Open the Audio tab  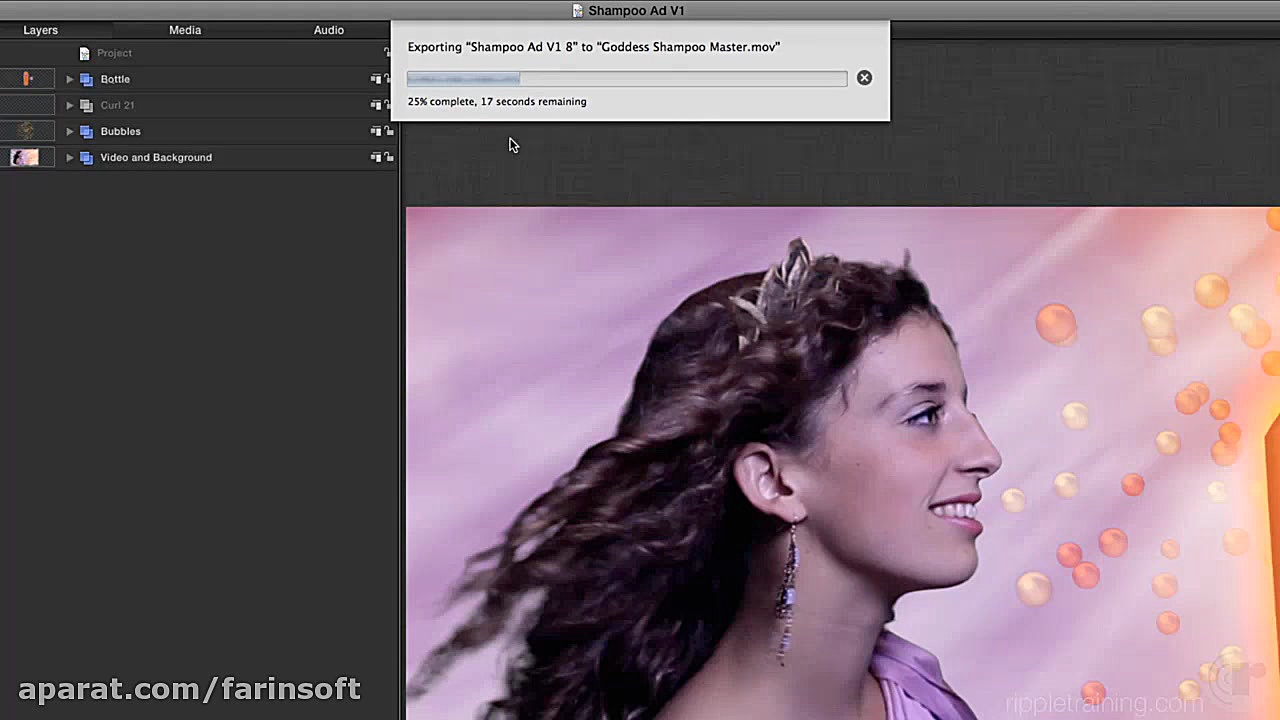click(x=329, y=30)
